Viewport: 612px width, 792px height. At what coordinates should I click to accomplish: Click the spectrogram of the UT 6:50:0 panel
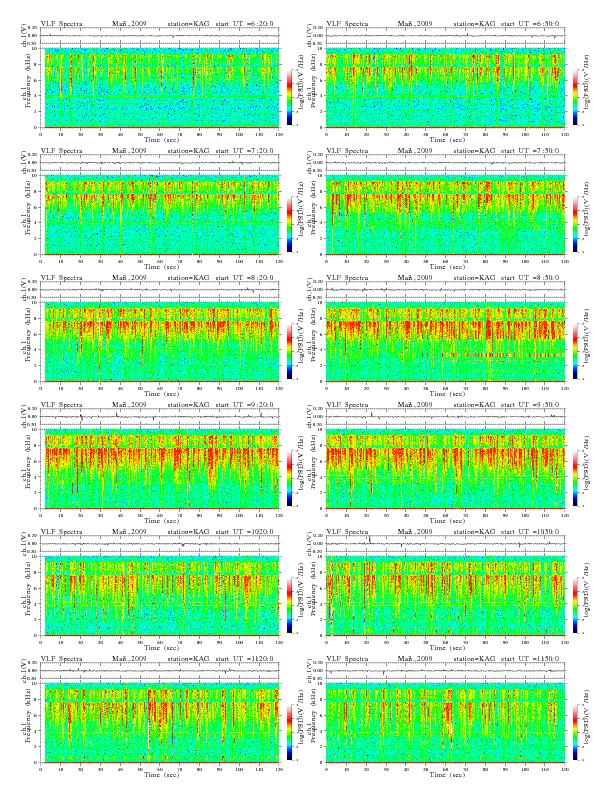click(446, 87)
